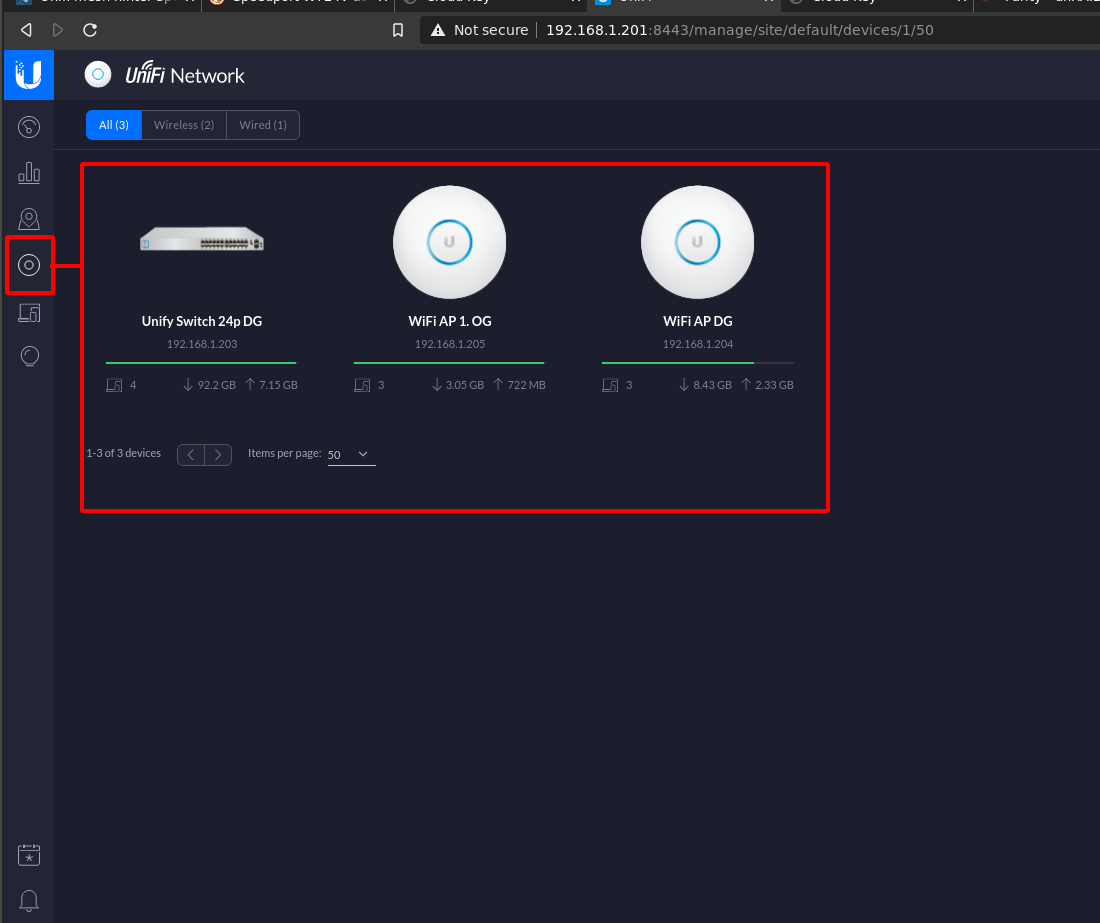
Task: Click the 722 MB upload value
Action: [527, 385]
